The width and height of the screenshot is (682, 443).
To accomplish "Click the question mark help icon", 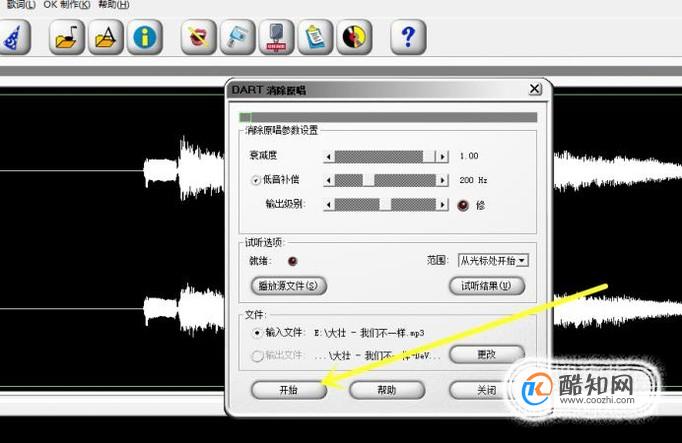I will point(408,37).
